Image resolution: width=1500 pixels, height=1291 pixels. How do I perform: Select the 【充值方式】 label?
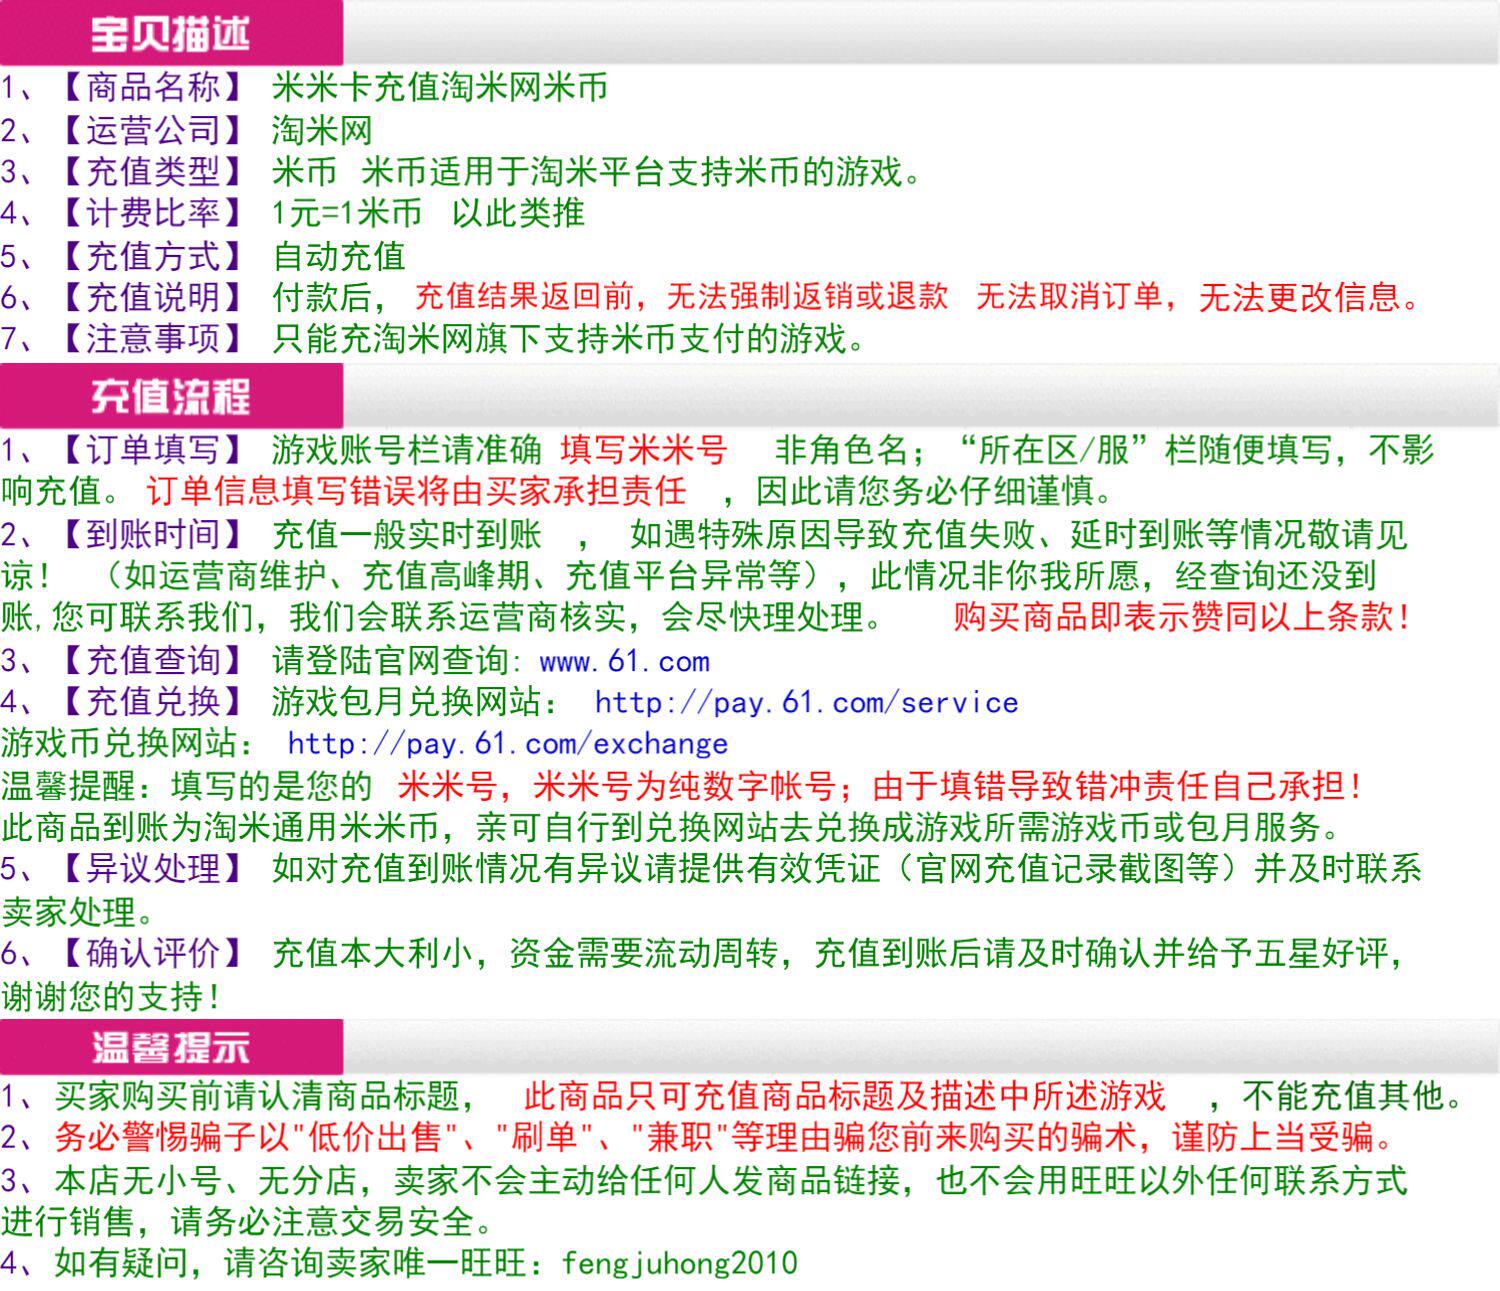point(152,256)
